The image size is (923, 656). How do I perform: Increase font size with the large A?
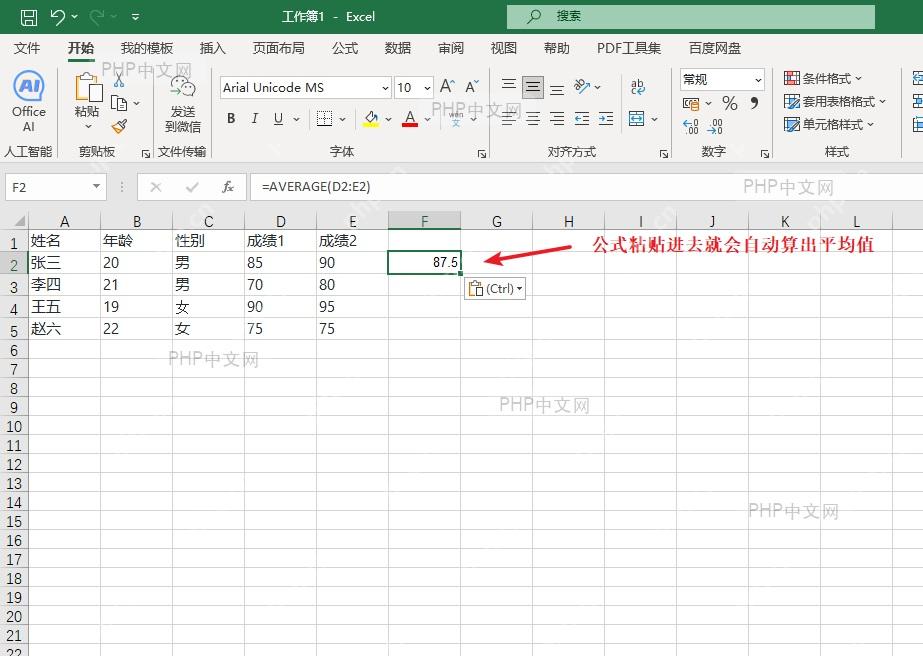pyautogui.click(x=447, y=87)
